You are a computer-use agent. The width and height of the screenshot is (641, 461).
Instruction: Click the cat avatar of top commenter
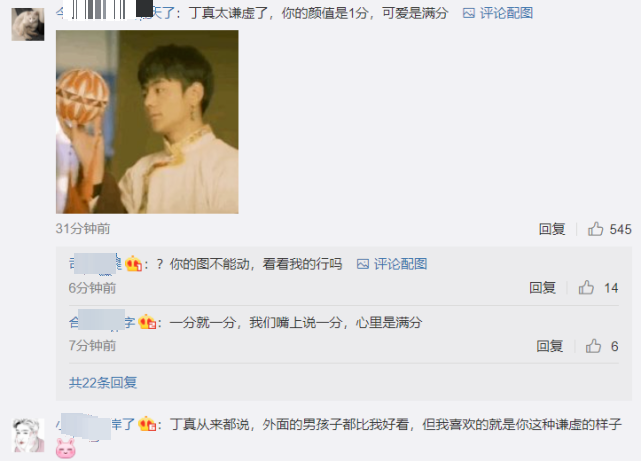pyautogui.click(x=28, y=25)
